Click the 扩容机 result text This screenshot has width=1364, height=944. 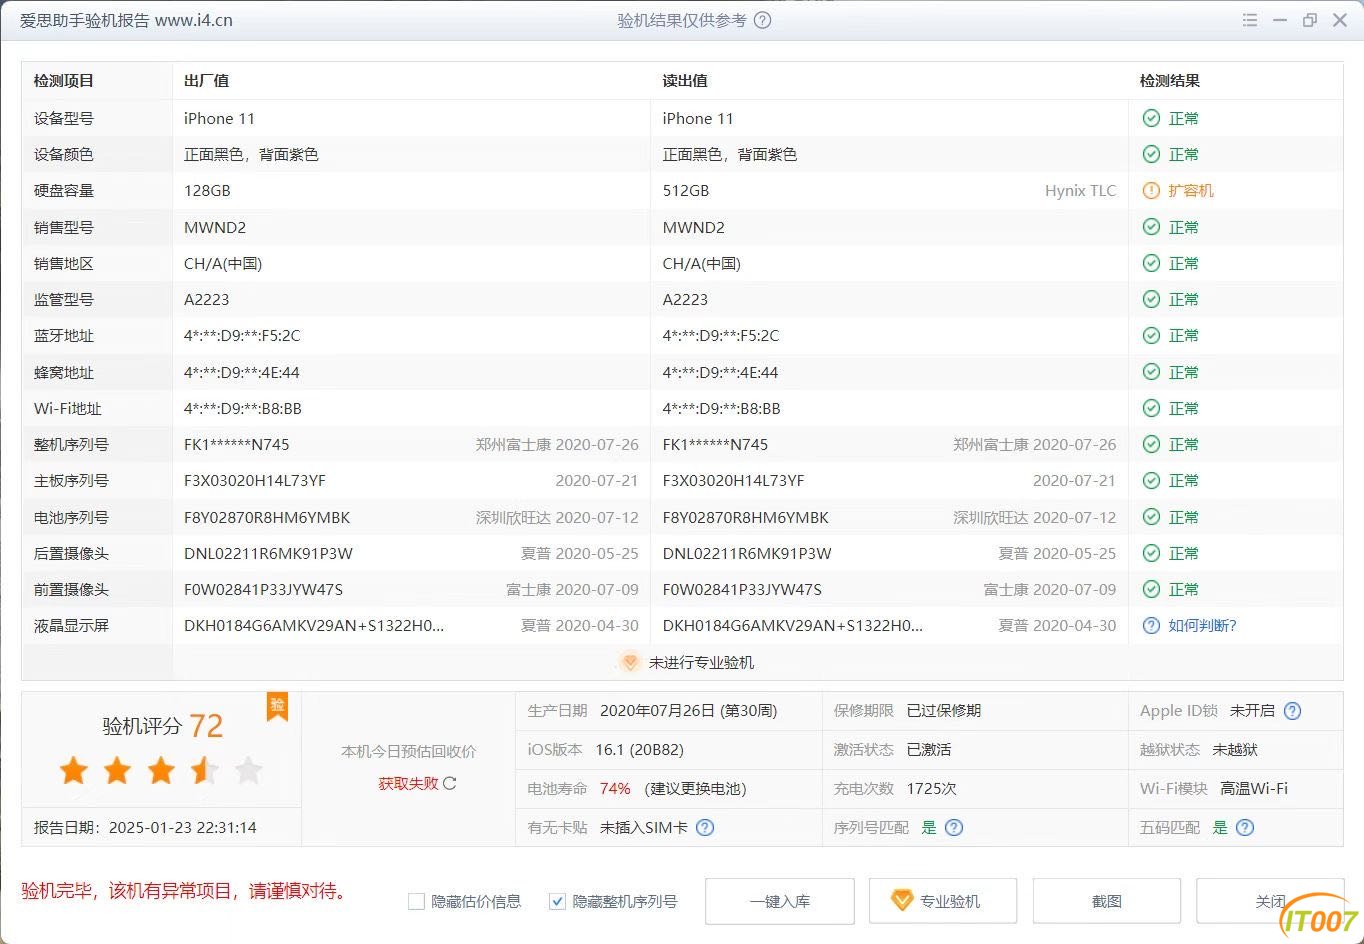click(1191, 190)
